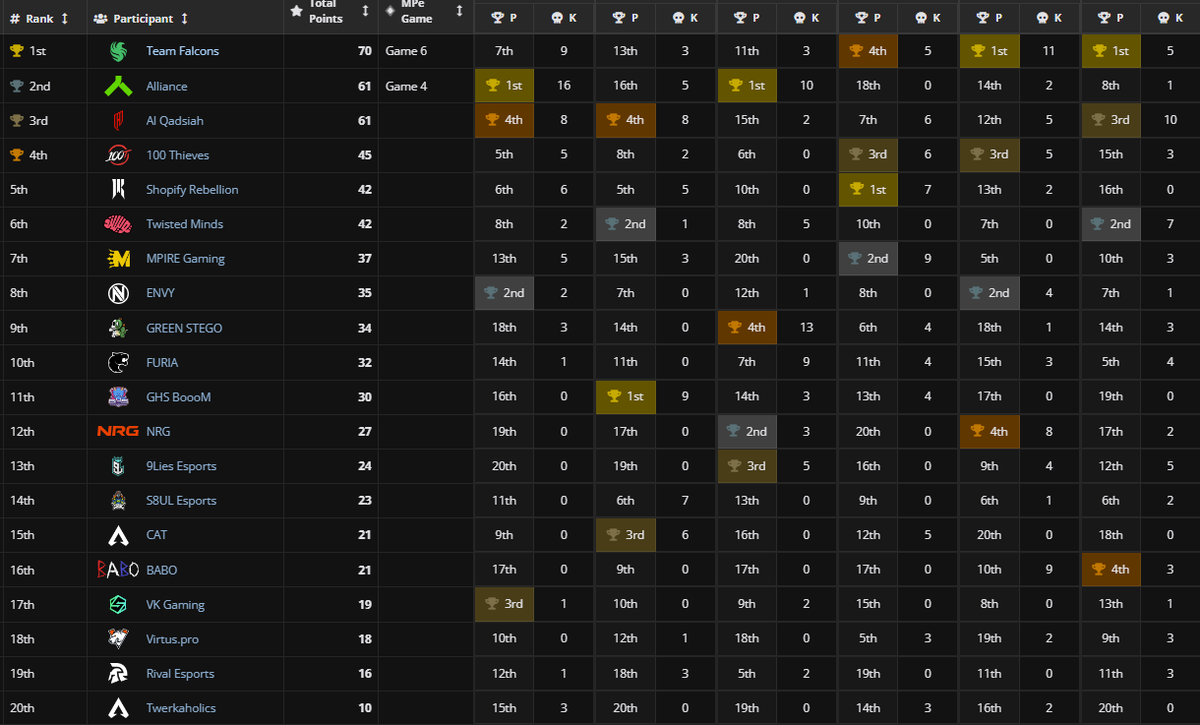
Task: Click ENVY team logo
Action: (118, 293)
